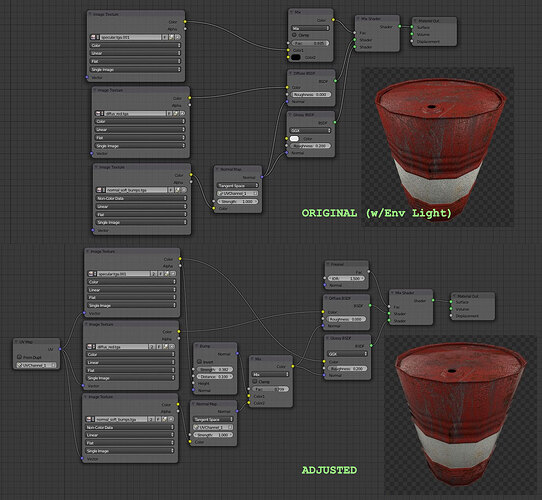Unlink image X in original specular.tga.001 node
The height and width of the screenshot is (500, 542).
click(178, 37)
